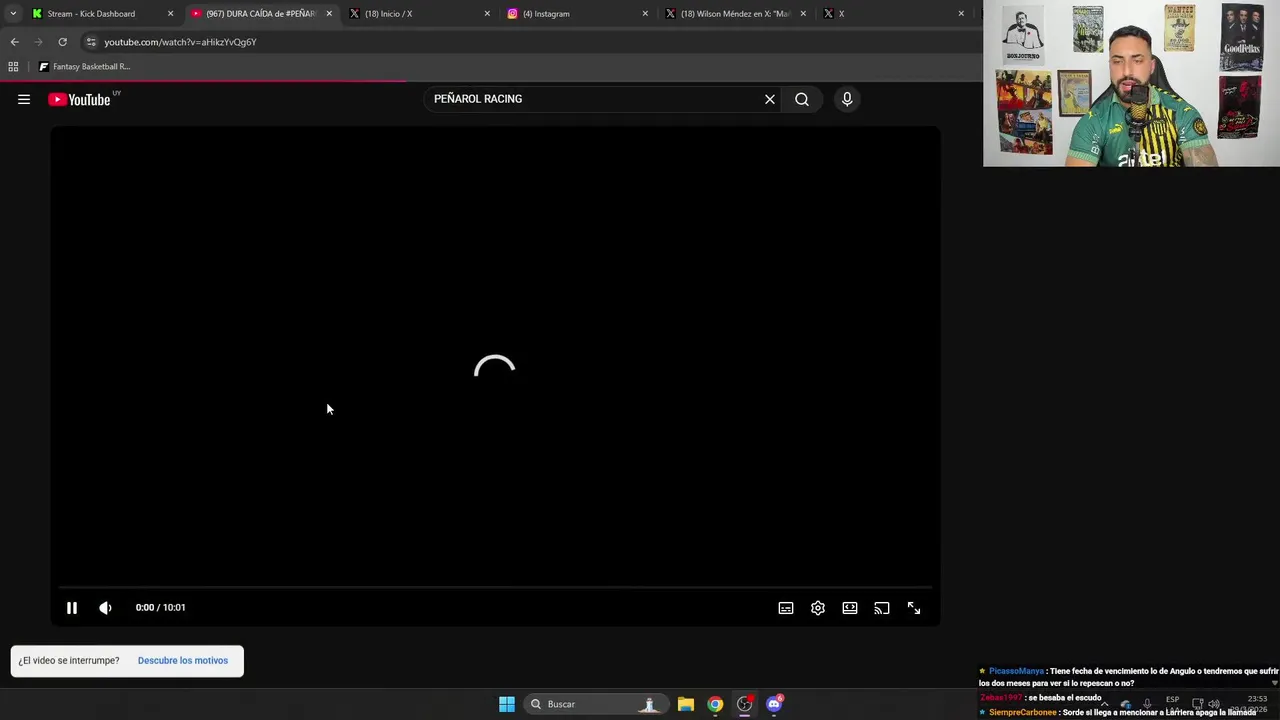Click the streamer webcam overlay

coord(1131,83)
